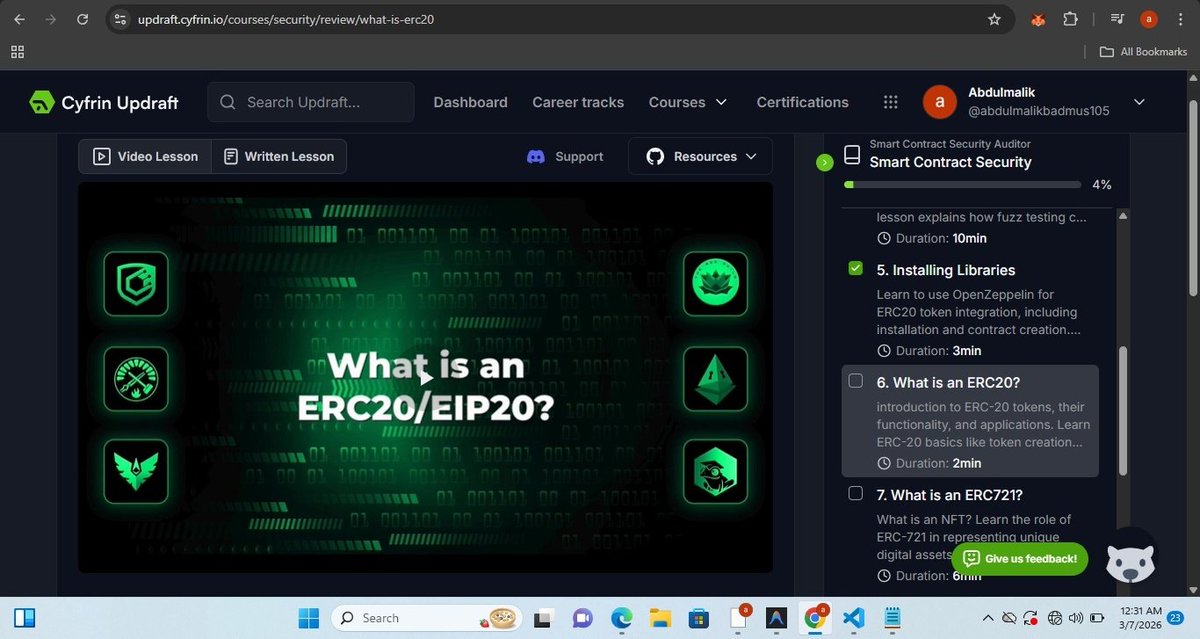
Task: Expand the user profile chevron
Action: pos(1139,102)
